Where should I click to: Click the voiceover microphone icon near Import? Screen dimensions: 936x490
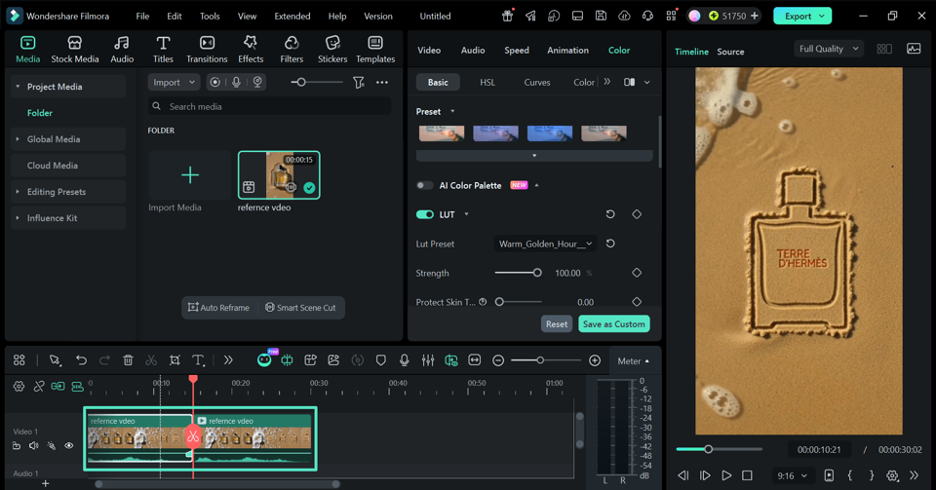[236, 82]
